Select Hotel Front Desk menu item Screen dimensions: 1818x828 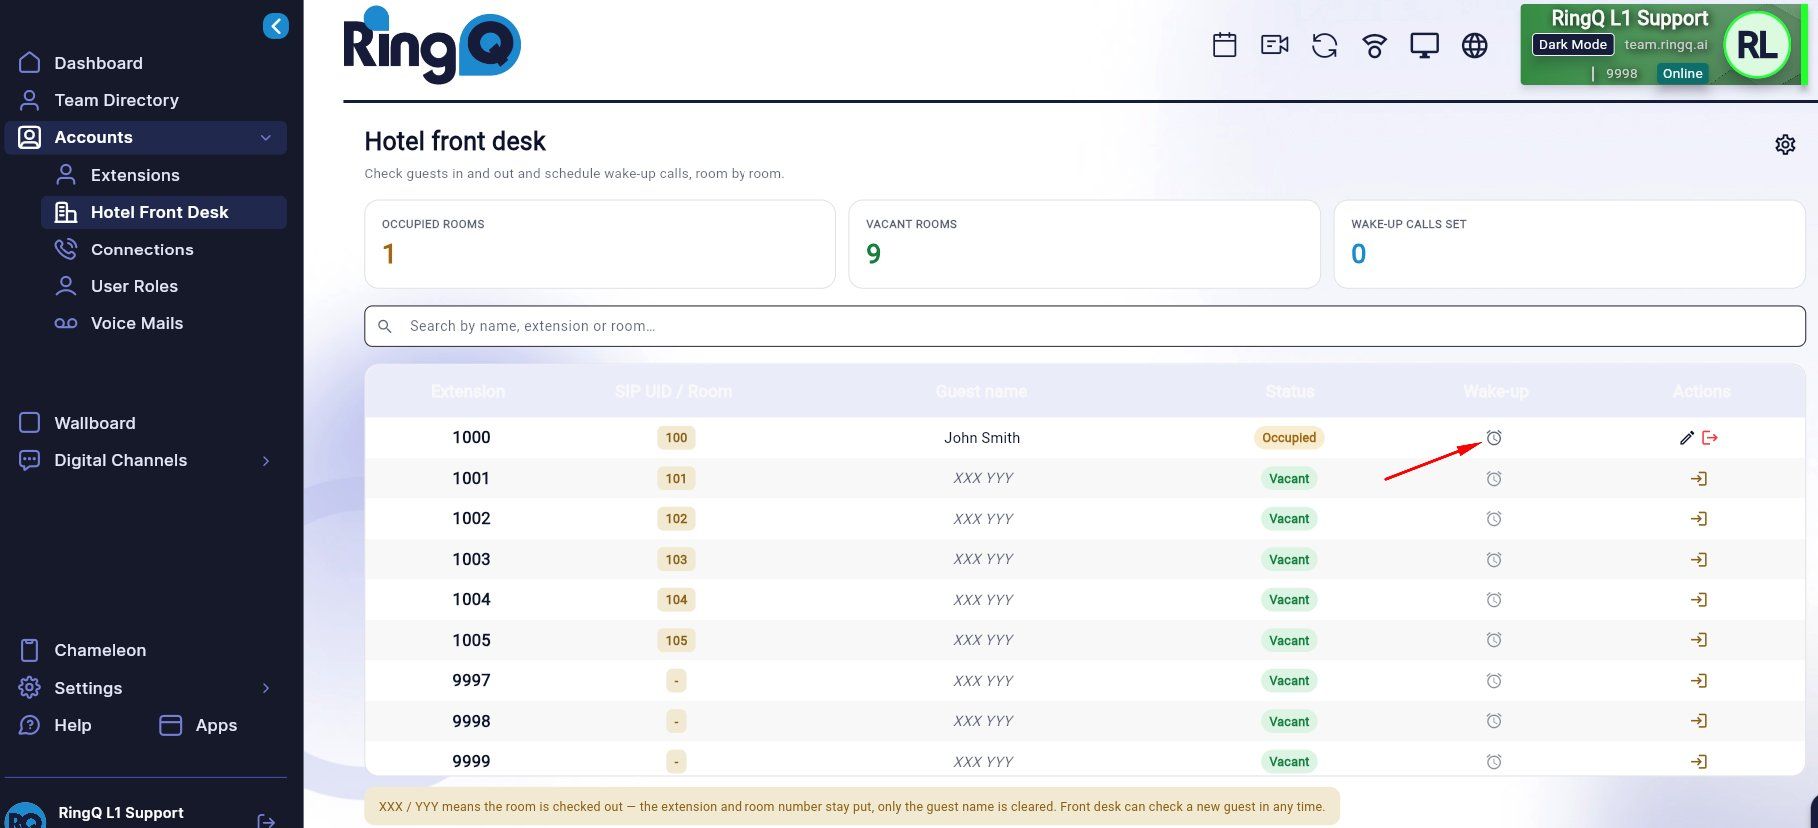(x=164, y=212)
